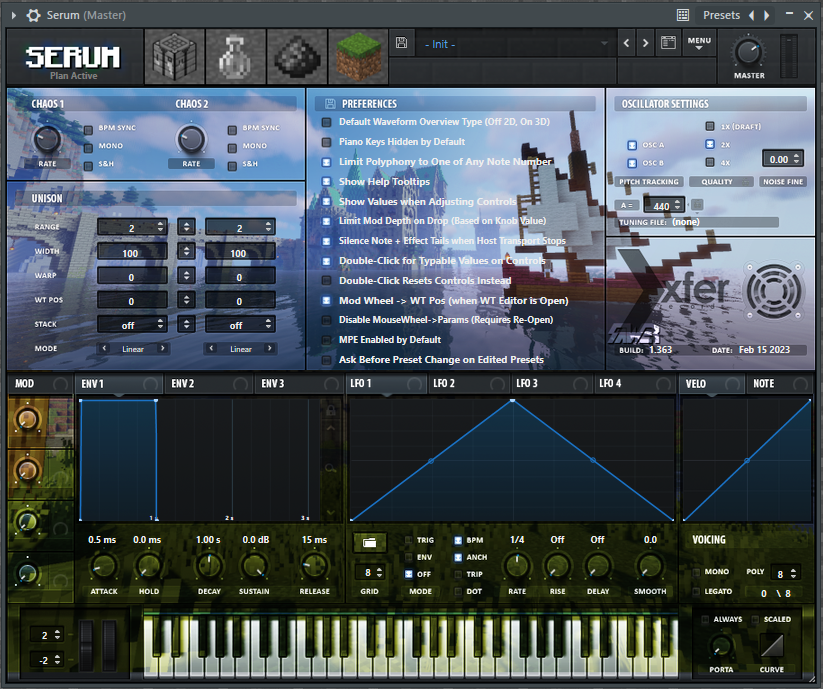Viewport: 823px width, 689px height.
Task: Click the MASTER volume knob
Action: 749,52
